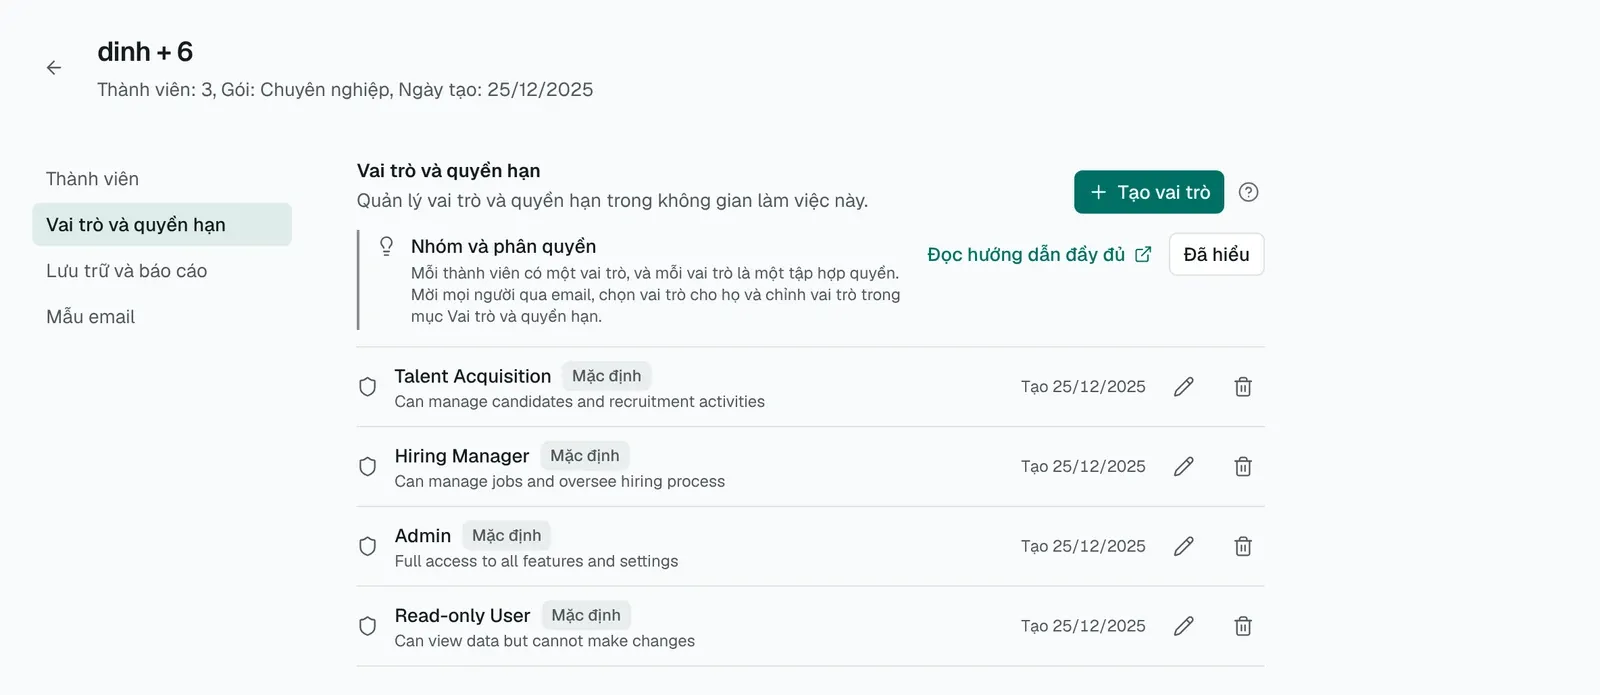Click the shield icon beside Hiring Manager
This screenshot has height=695, width=1600.
(x=367, y=467)
